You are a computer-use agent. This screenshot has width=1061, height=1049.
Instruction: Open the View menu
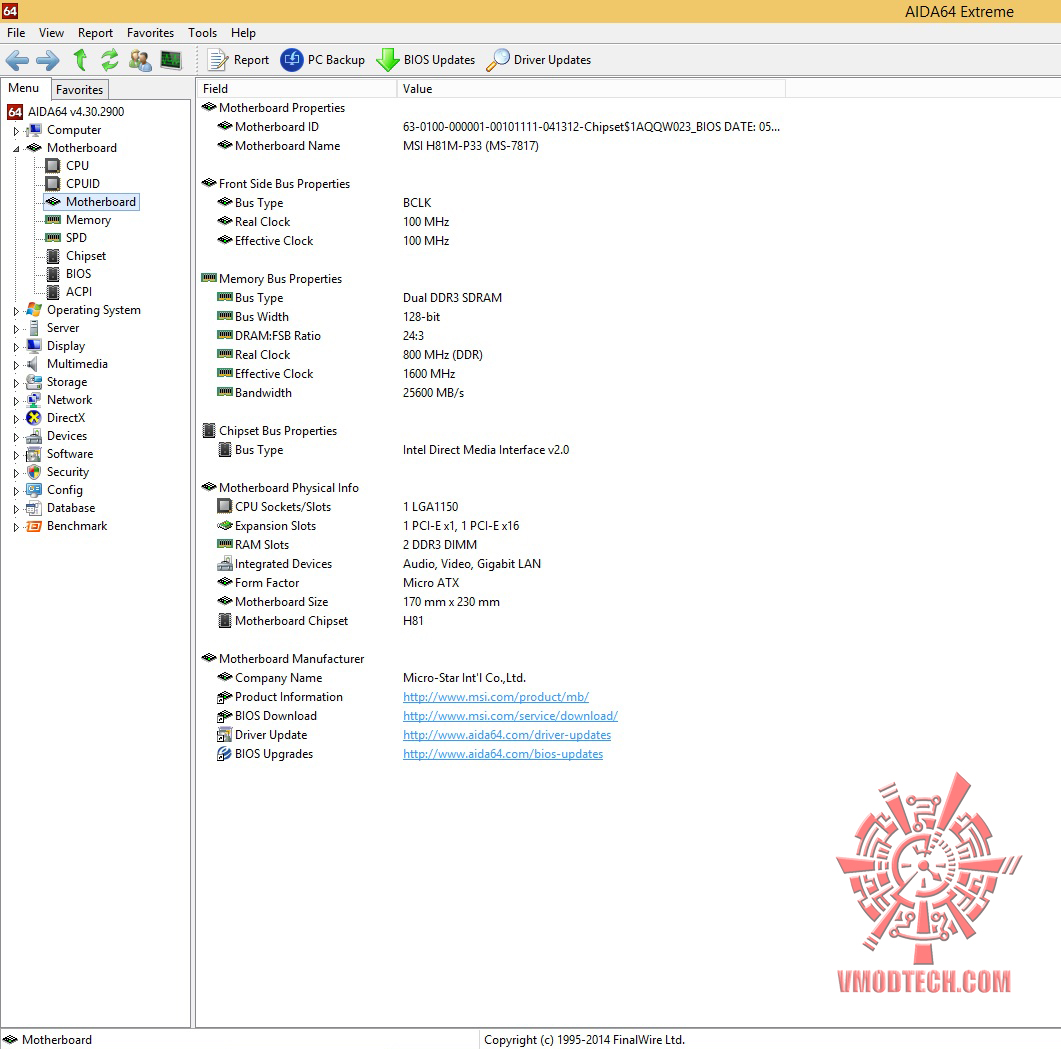(x=51, y=32)
